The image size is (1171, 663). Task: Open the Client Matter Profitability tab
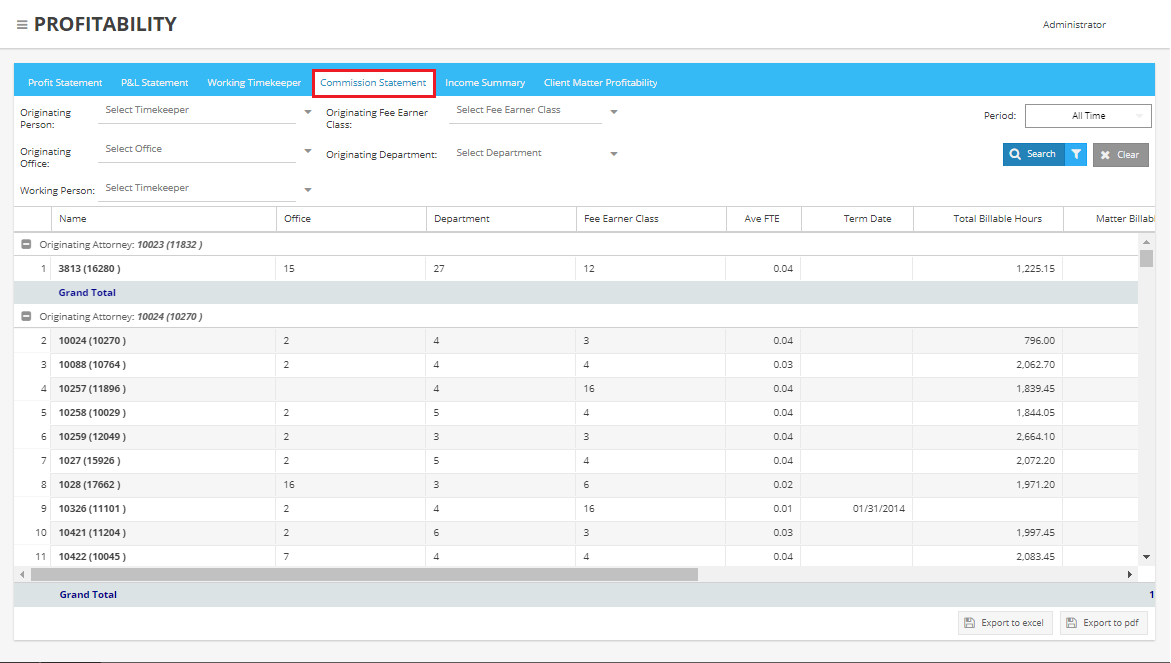click(x=600, y=83)
